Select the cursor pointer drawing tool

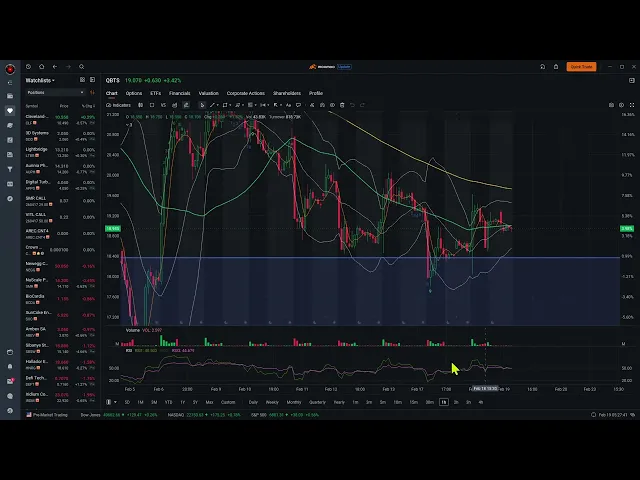pyautogui.click(x=202, y=105)
